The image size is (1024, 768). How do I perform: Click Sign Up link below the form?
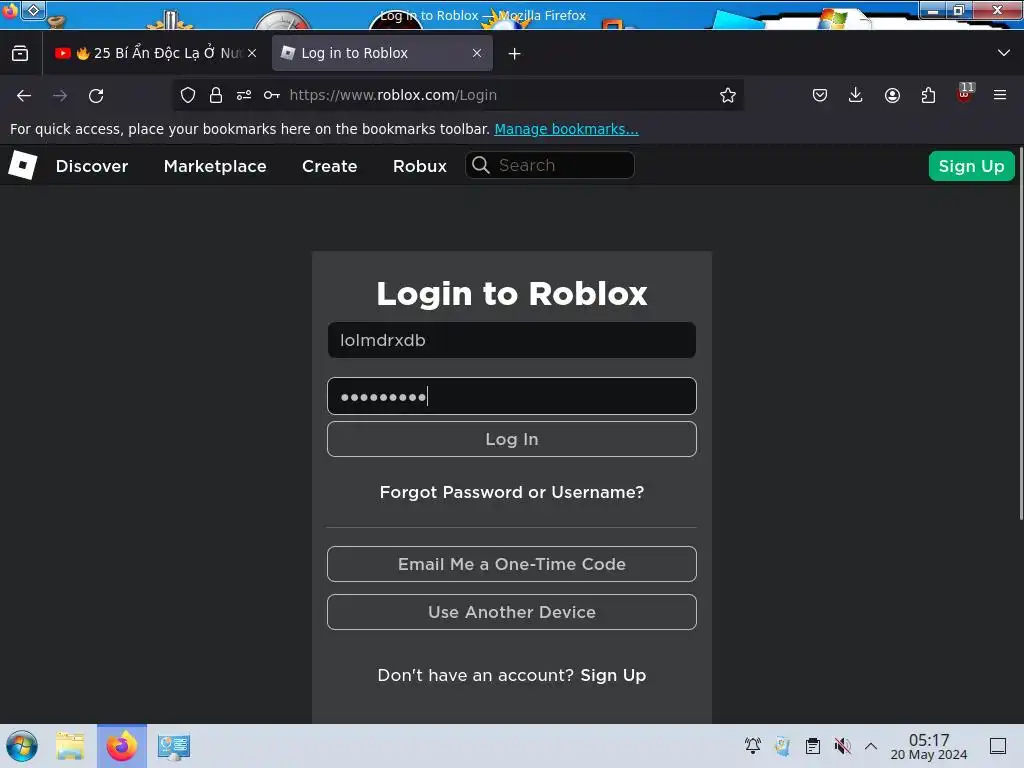[x=613, y=675]
